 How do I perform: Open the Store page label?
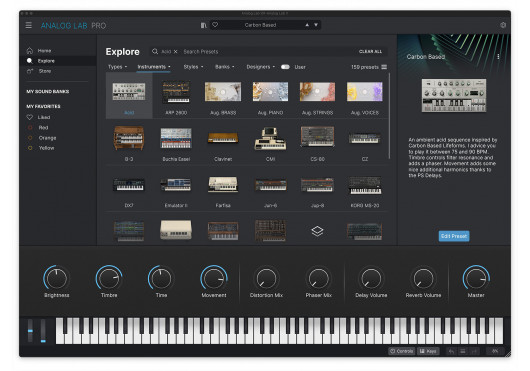pos(45,71)
